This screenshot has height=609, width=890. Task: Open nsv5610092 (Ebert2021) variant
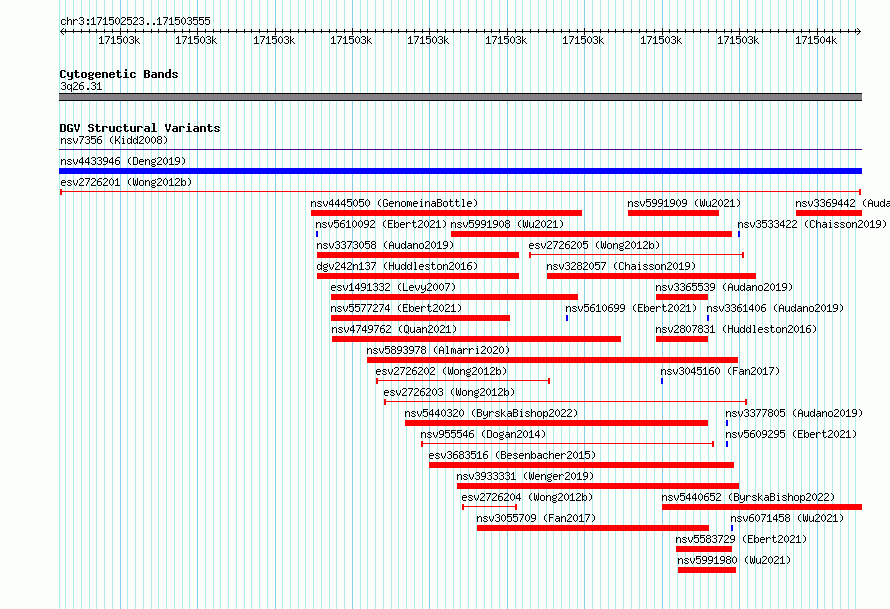point(381,224)
